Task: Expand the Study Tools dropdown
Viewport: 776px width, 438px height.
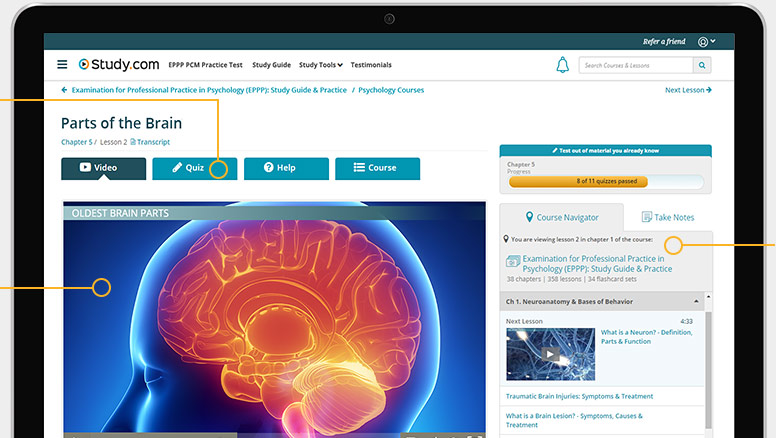Action: pyautogui.click(x=320, y=65)
